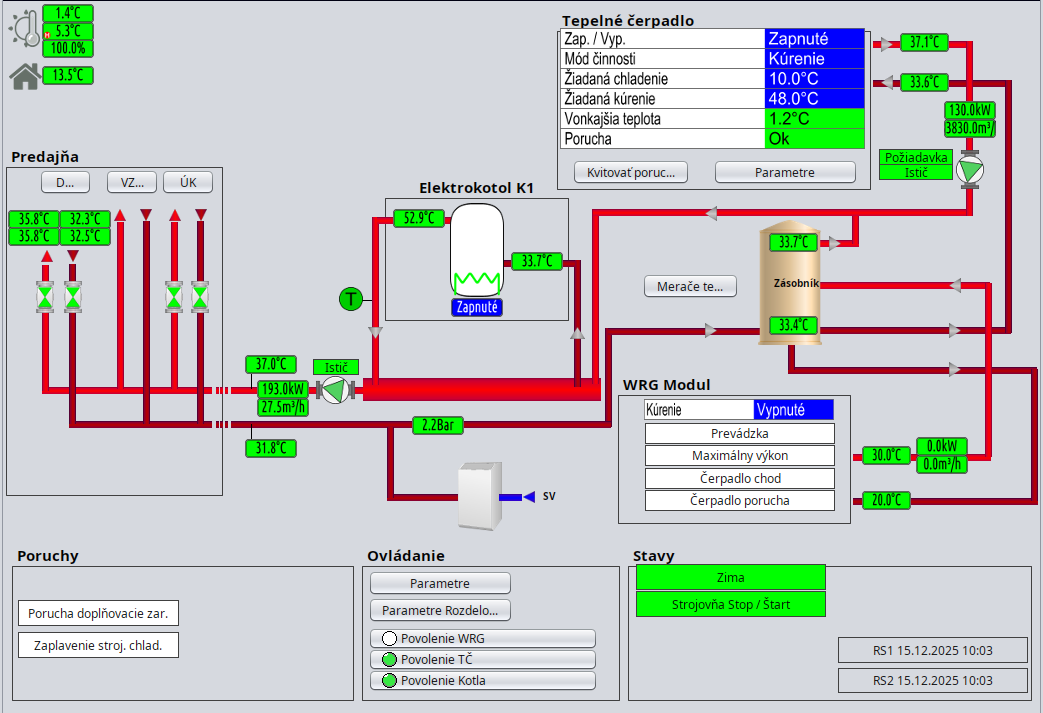Screen dimensions: 1043x713
Task: Click the water refill unit next to SV
Action: [477, 497]
